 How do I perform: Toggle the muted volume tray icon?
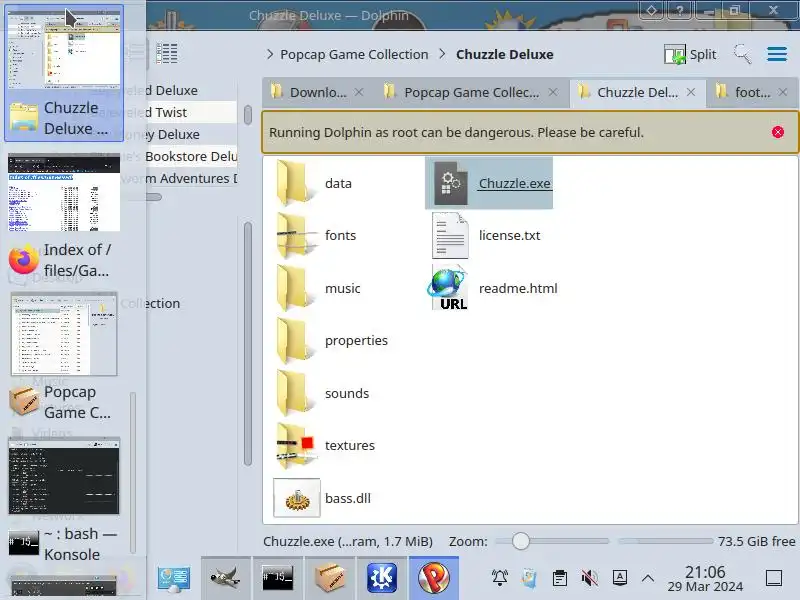point(589,578)
